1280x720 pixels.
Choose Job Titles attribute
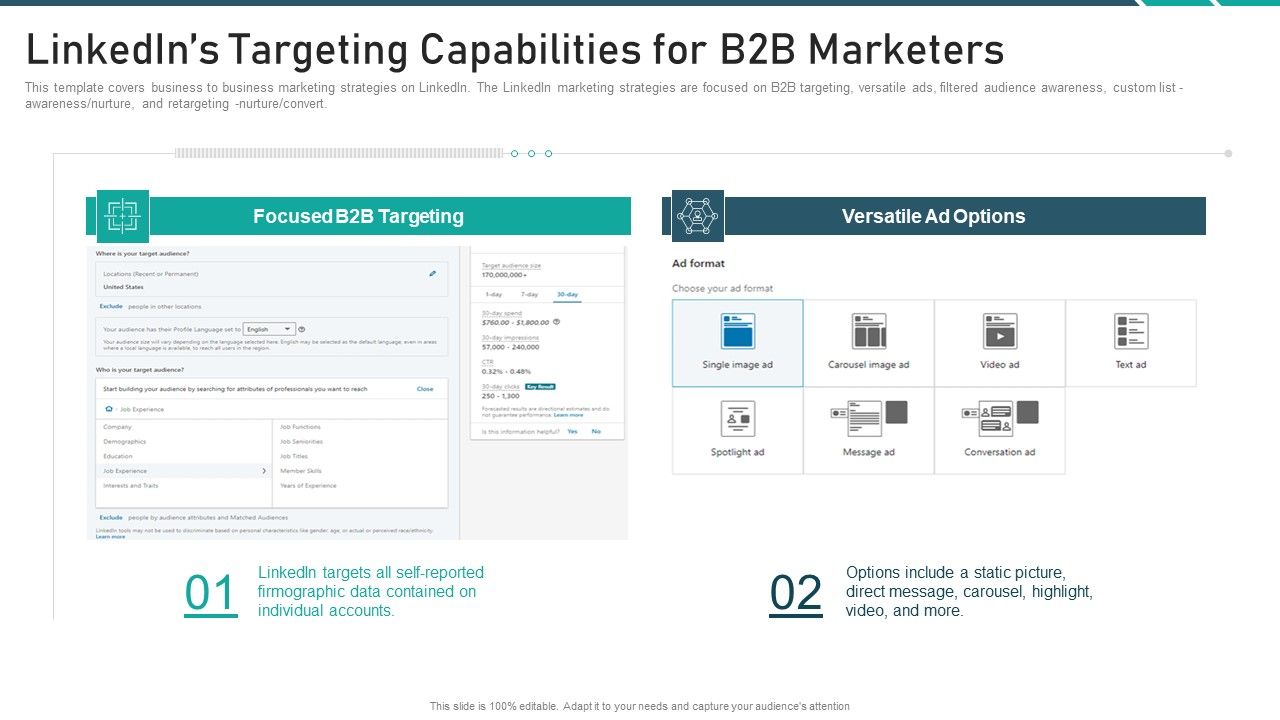294,456
